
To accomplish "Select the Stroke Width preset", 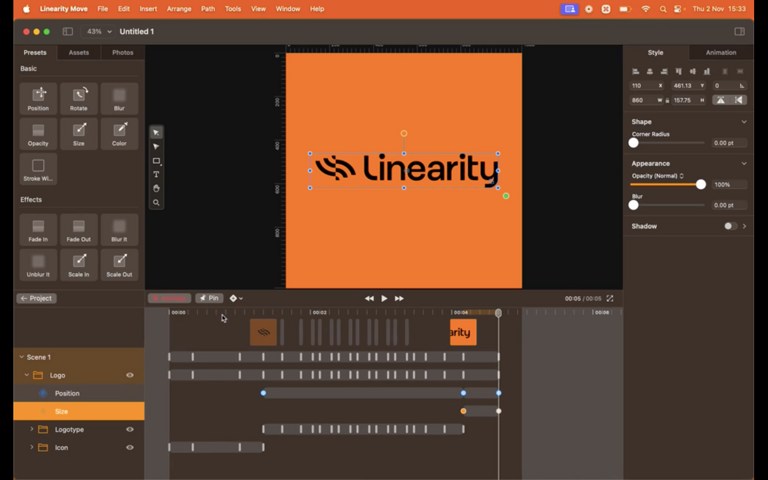I will pyautogui.click(x=38, y=169).
